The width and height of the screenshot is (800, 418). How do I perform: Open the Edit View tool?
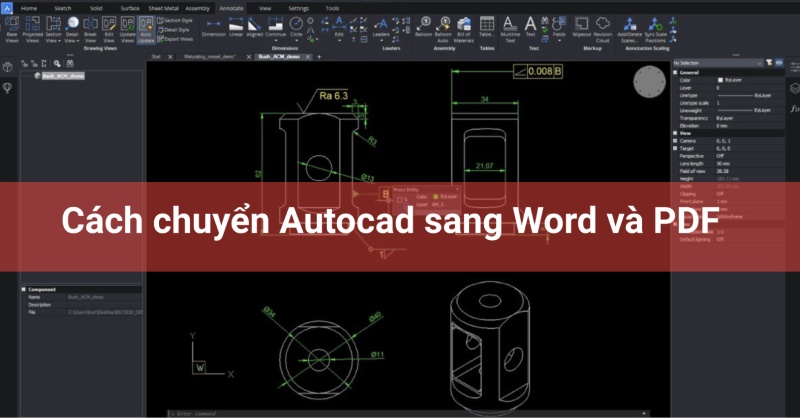pyautogui.click(x=109, y=30)
